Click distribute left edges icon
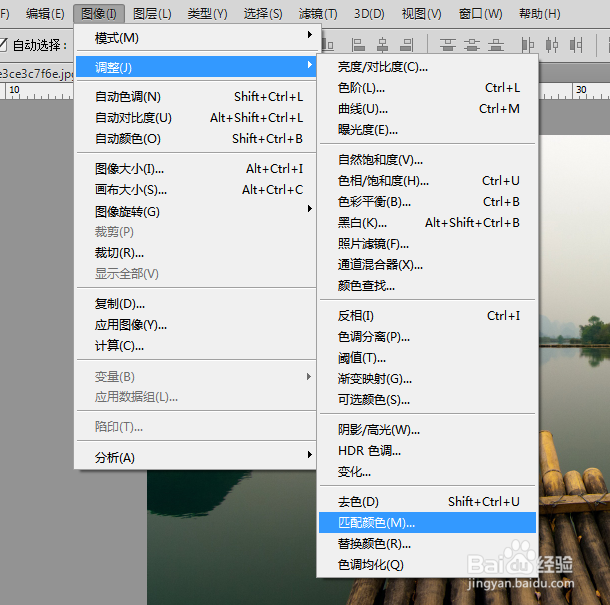 pos(528,45)
